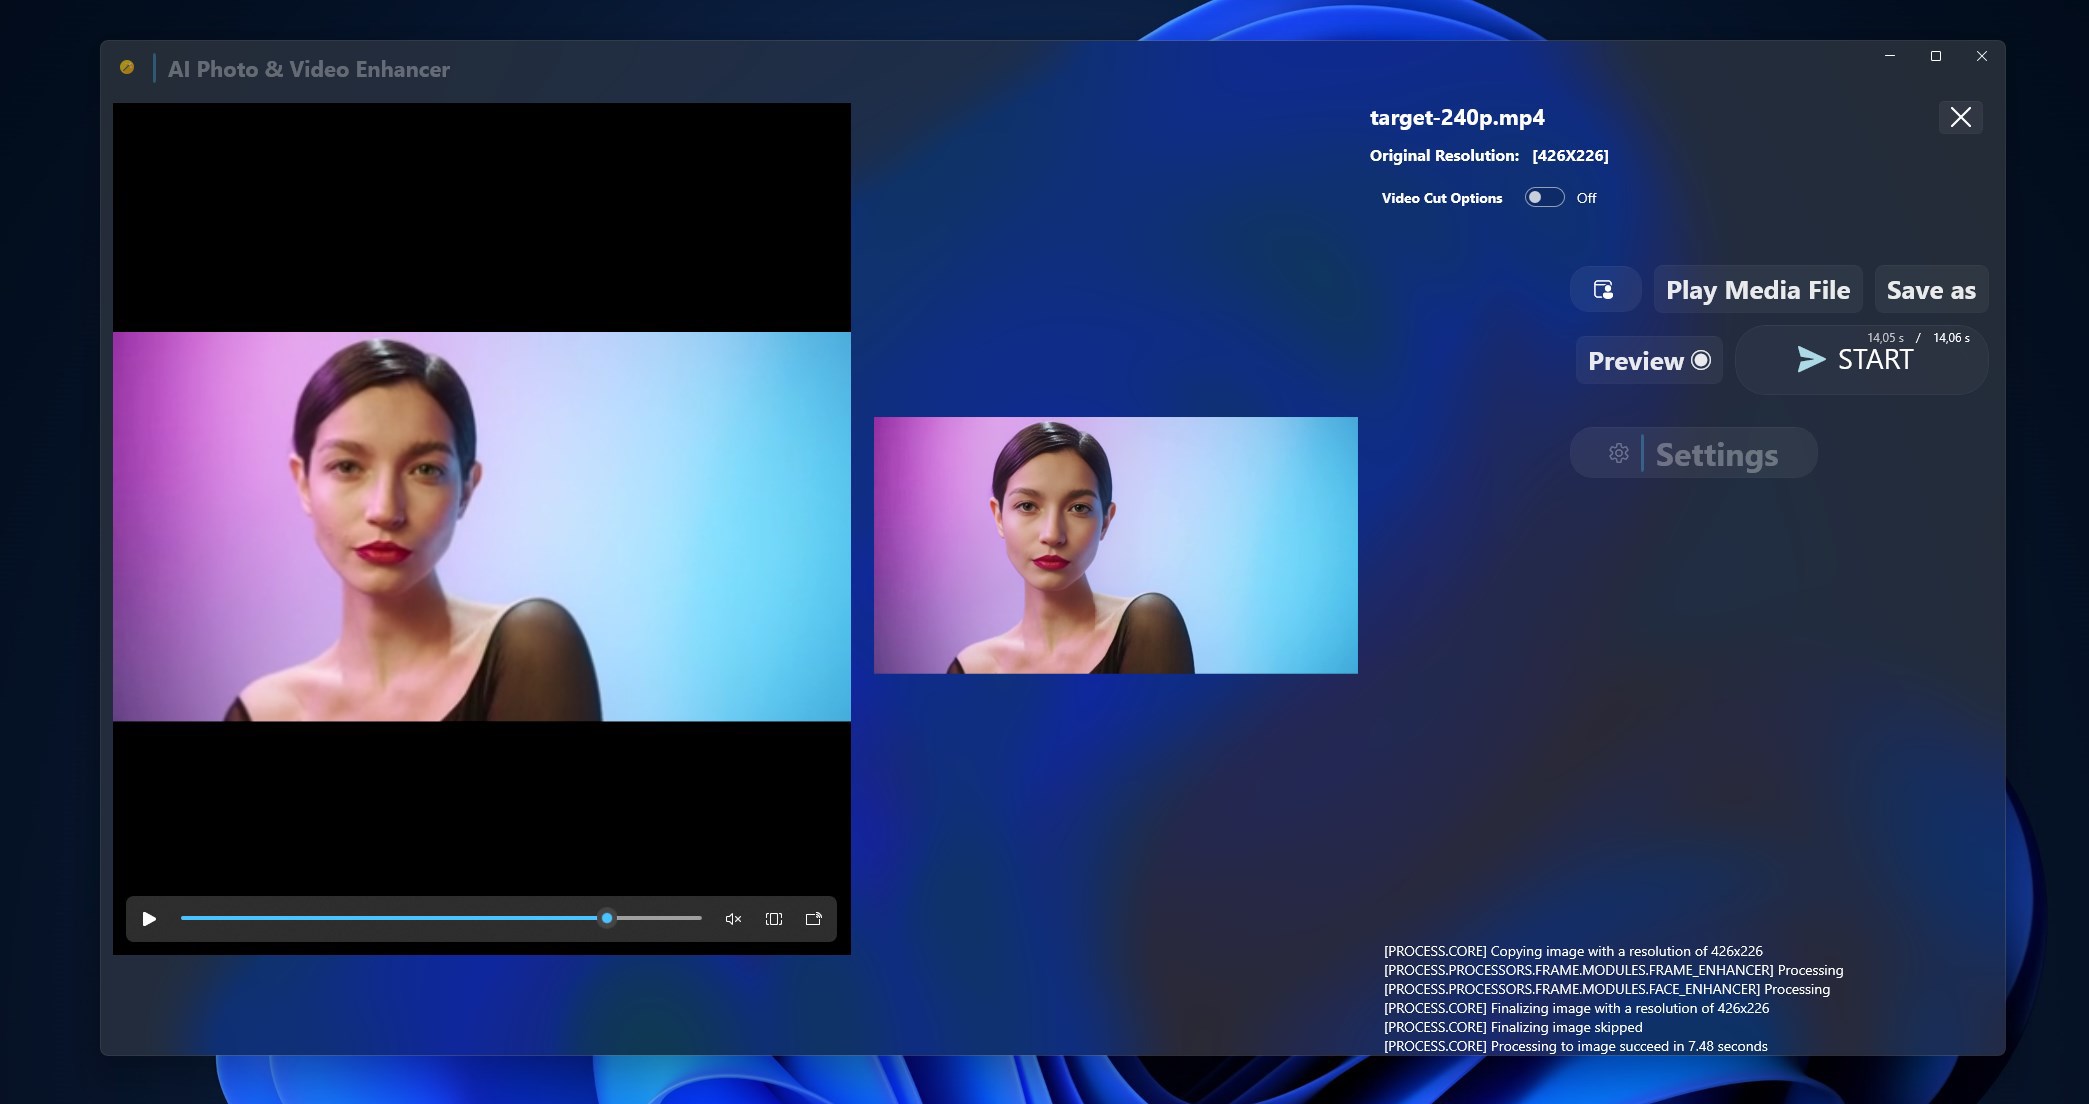Enable Video Cut Options
This screenshot has width=2089, height=1104.
1543,197
